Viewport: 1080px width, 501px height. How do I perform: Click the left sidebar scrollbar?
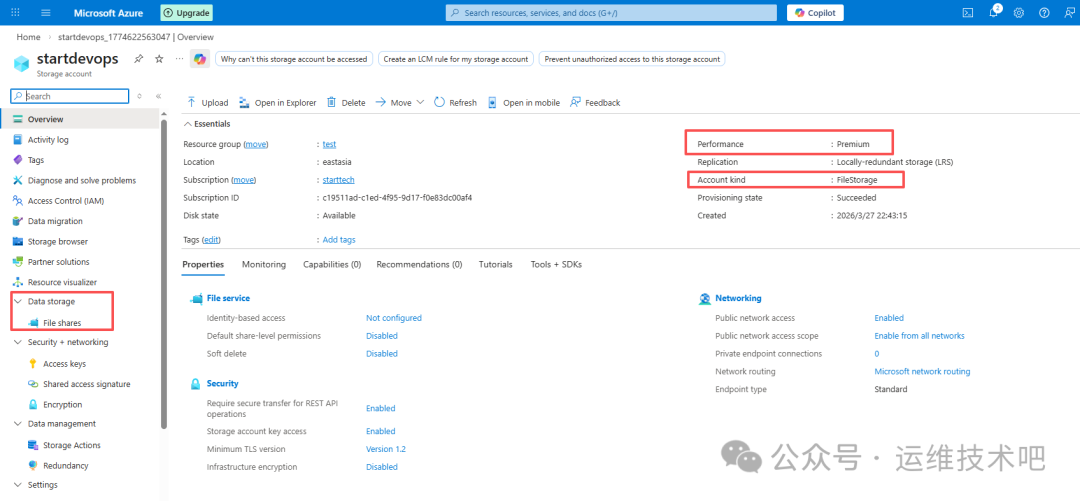(x=164, y=270)
